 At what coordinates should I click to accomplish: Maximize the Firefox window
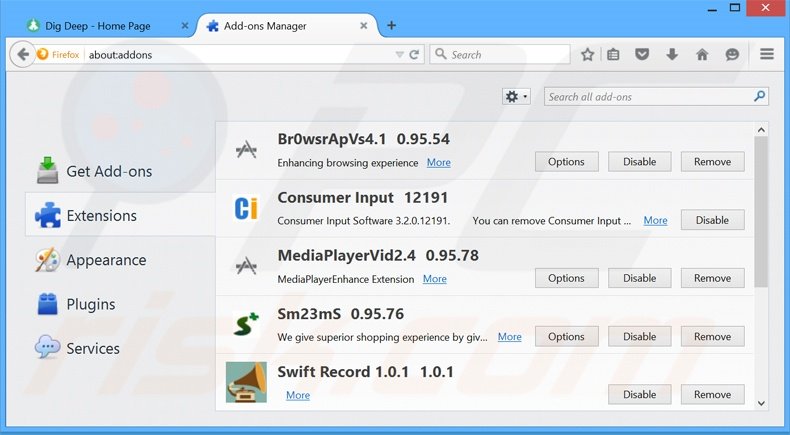(x=735, y=8)
